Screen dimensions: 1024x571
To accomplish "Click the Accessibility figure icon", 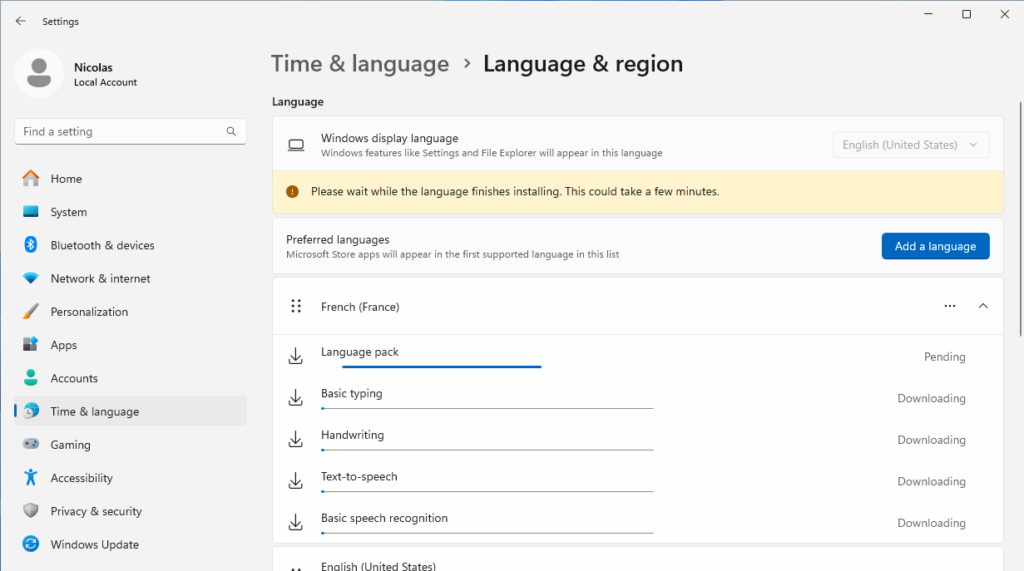I will click(31, 478).
